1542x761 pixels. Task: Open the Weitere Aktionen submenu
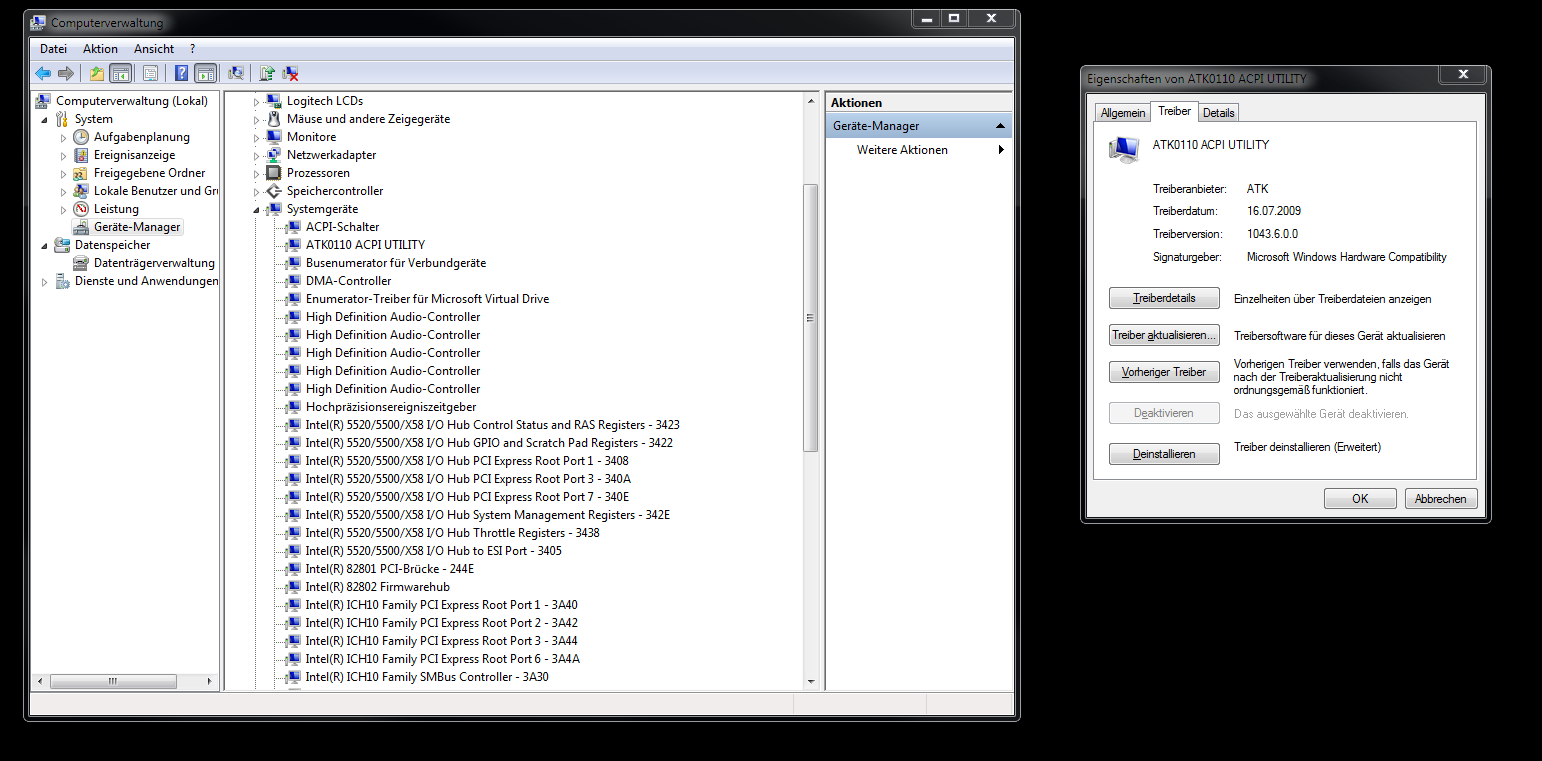1001,150
